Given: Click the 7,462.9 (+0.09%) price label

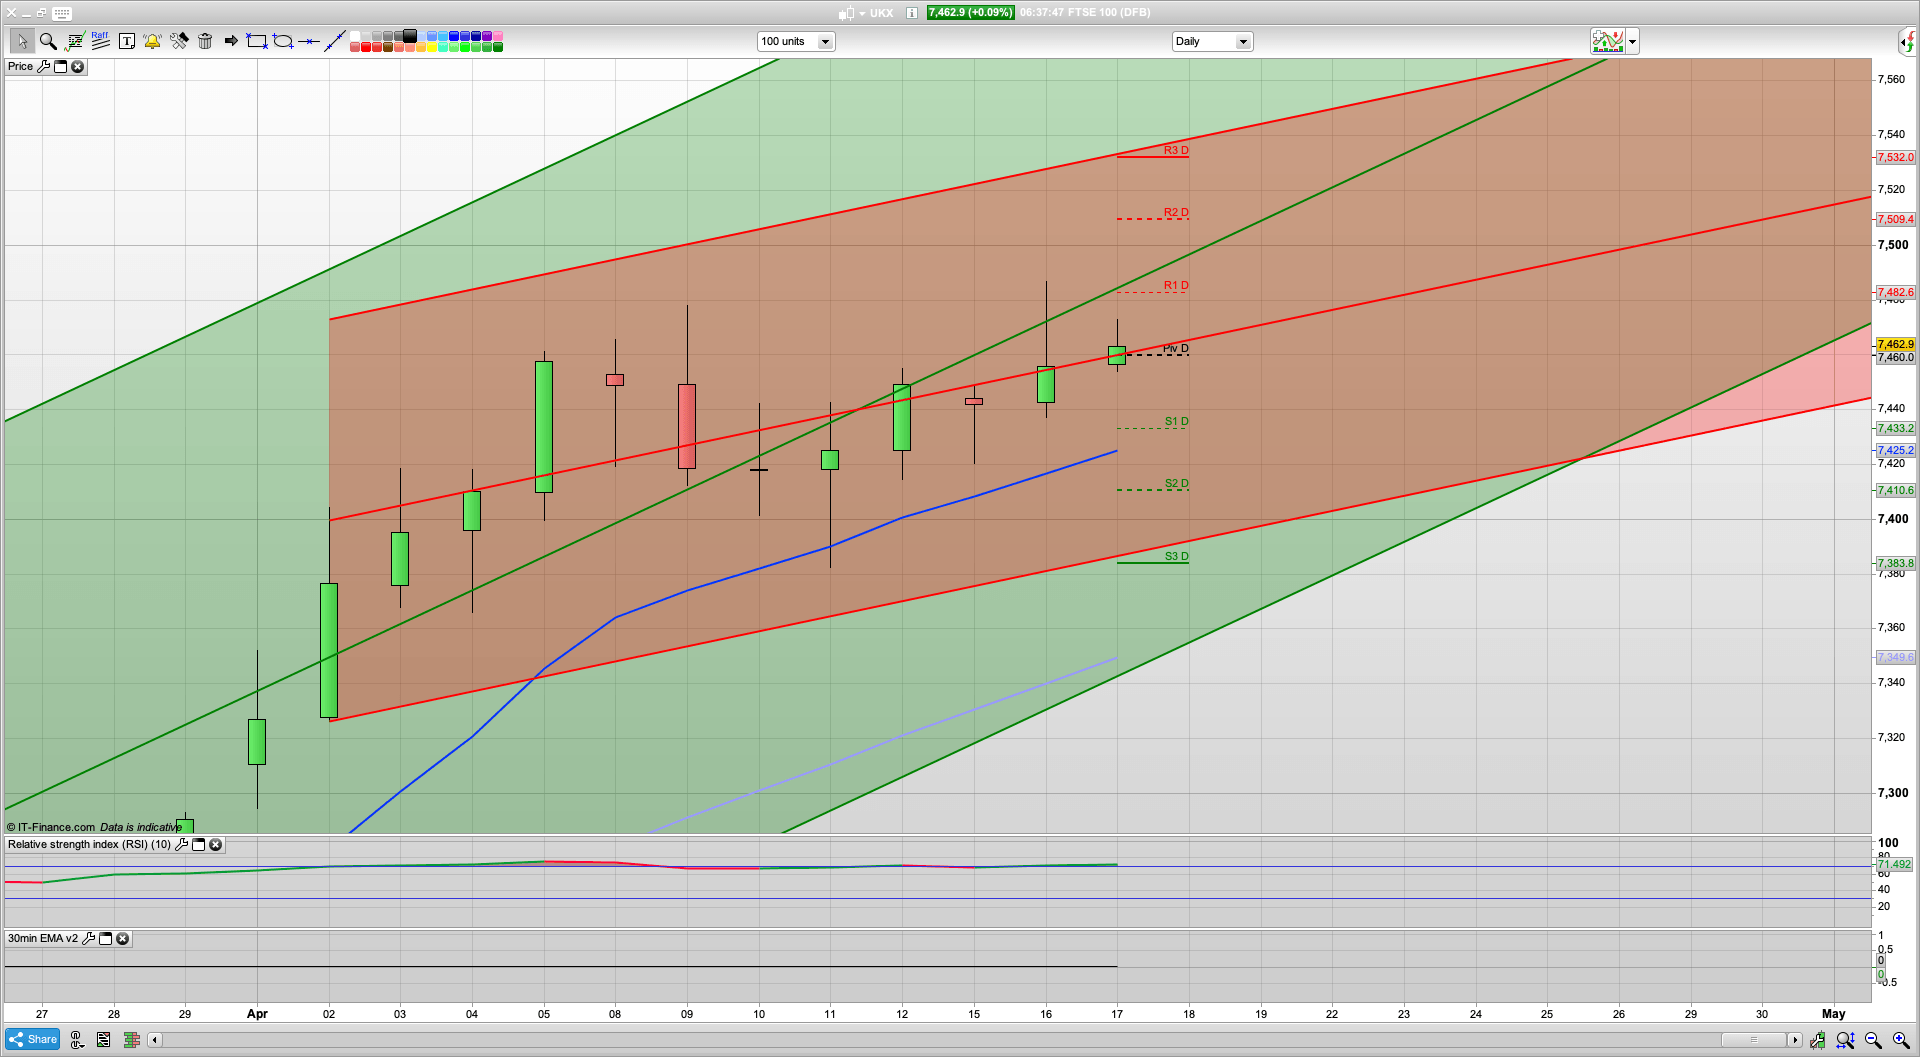Looking at the screenshot, I should 970,13.
